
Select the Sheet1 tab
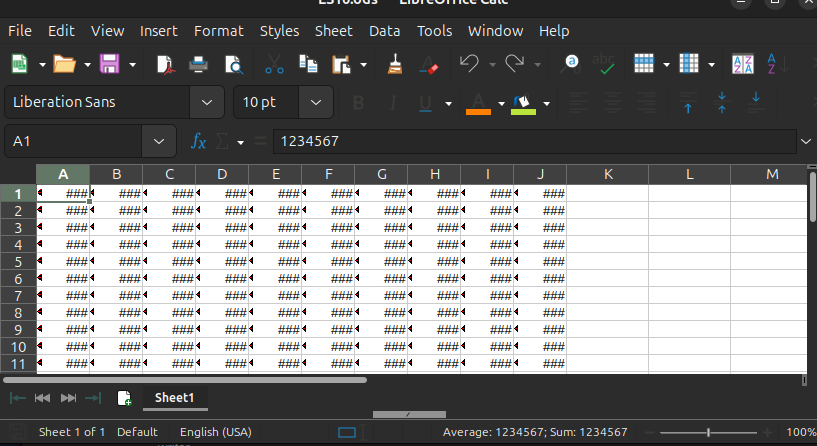[174, 398]
